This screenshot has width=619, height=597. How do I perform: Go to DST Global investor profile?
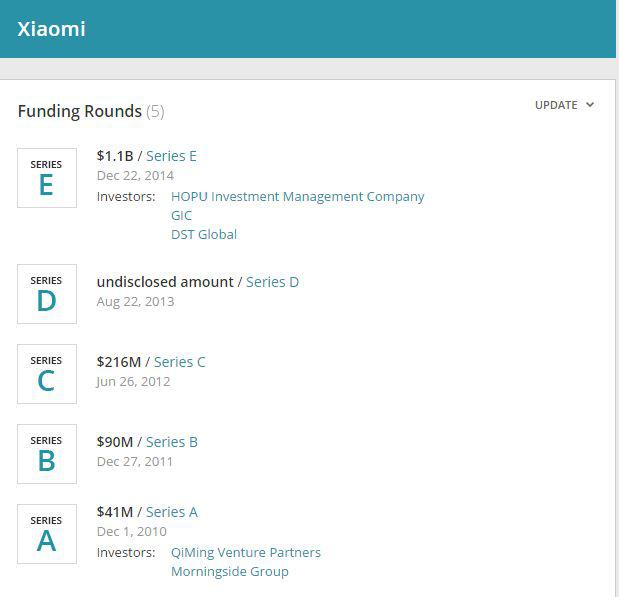click(x=204, y=235)
